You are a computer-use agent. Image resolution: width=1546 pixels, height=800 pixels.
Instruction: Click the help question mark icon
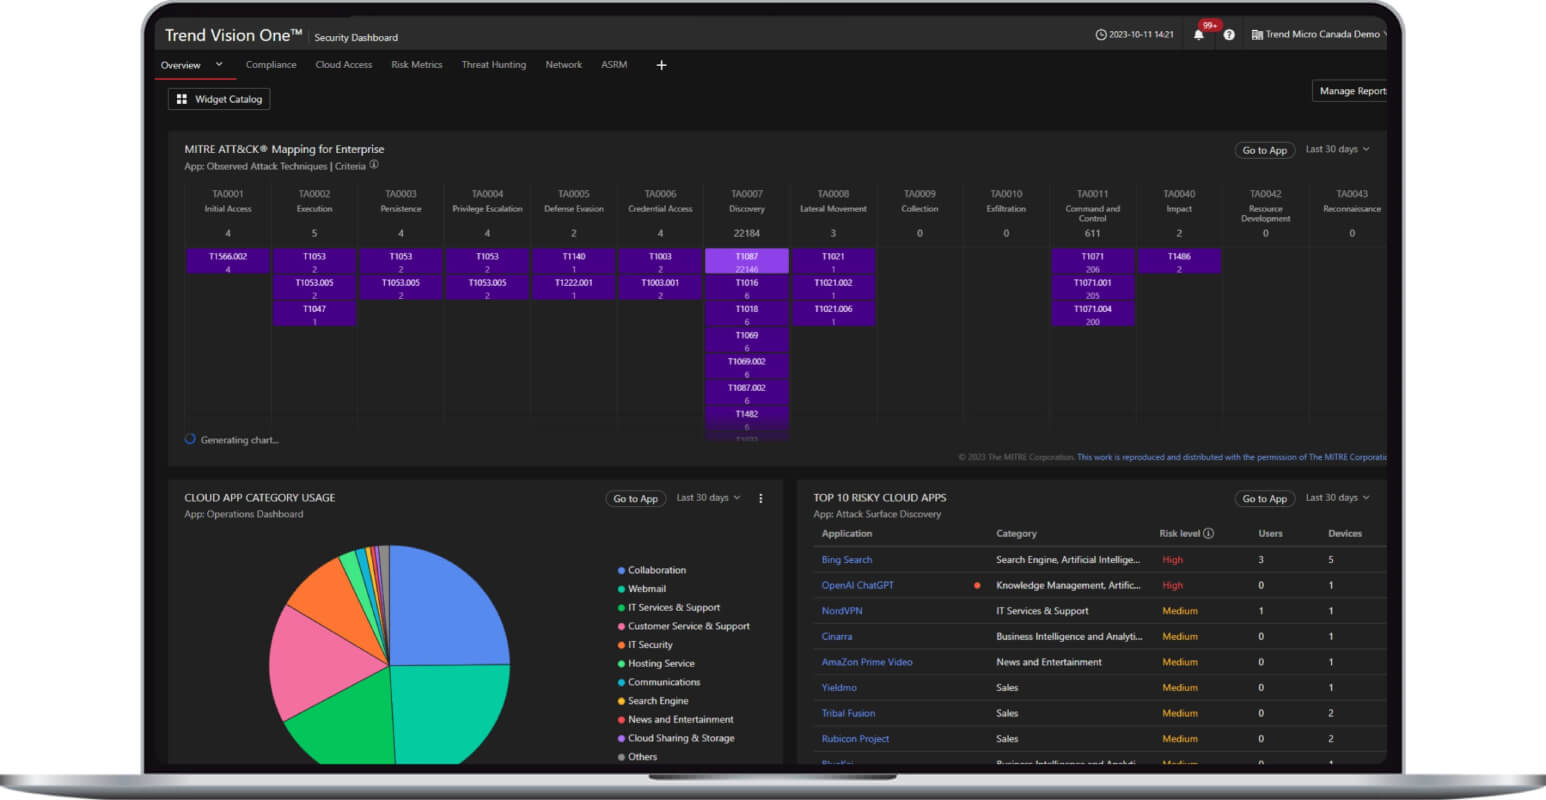click(x=1229, y=35)
